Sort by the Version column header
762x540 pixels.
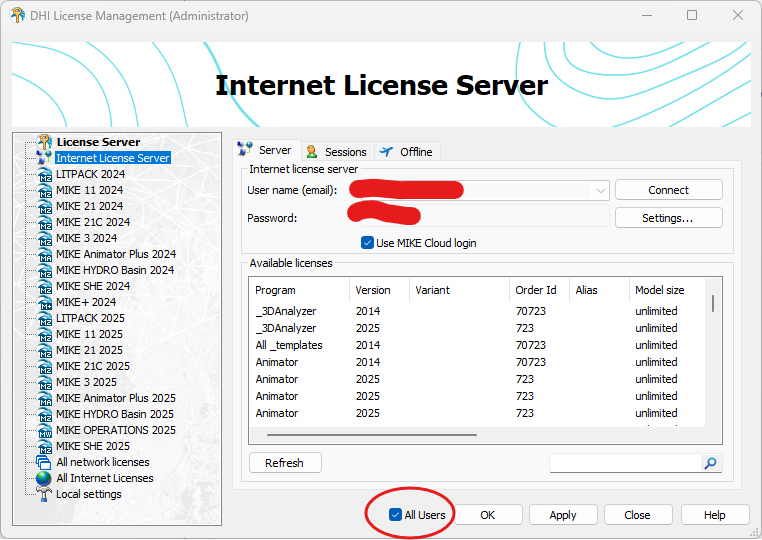(379, 290)
